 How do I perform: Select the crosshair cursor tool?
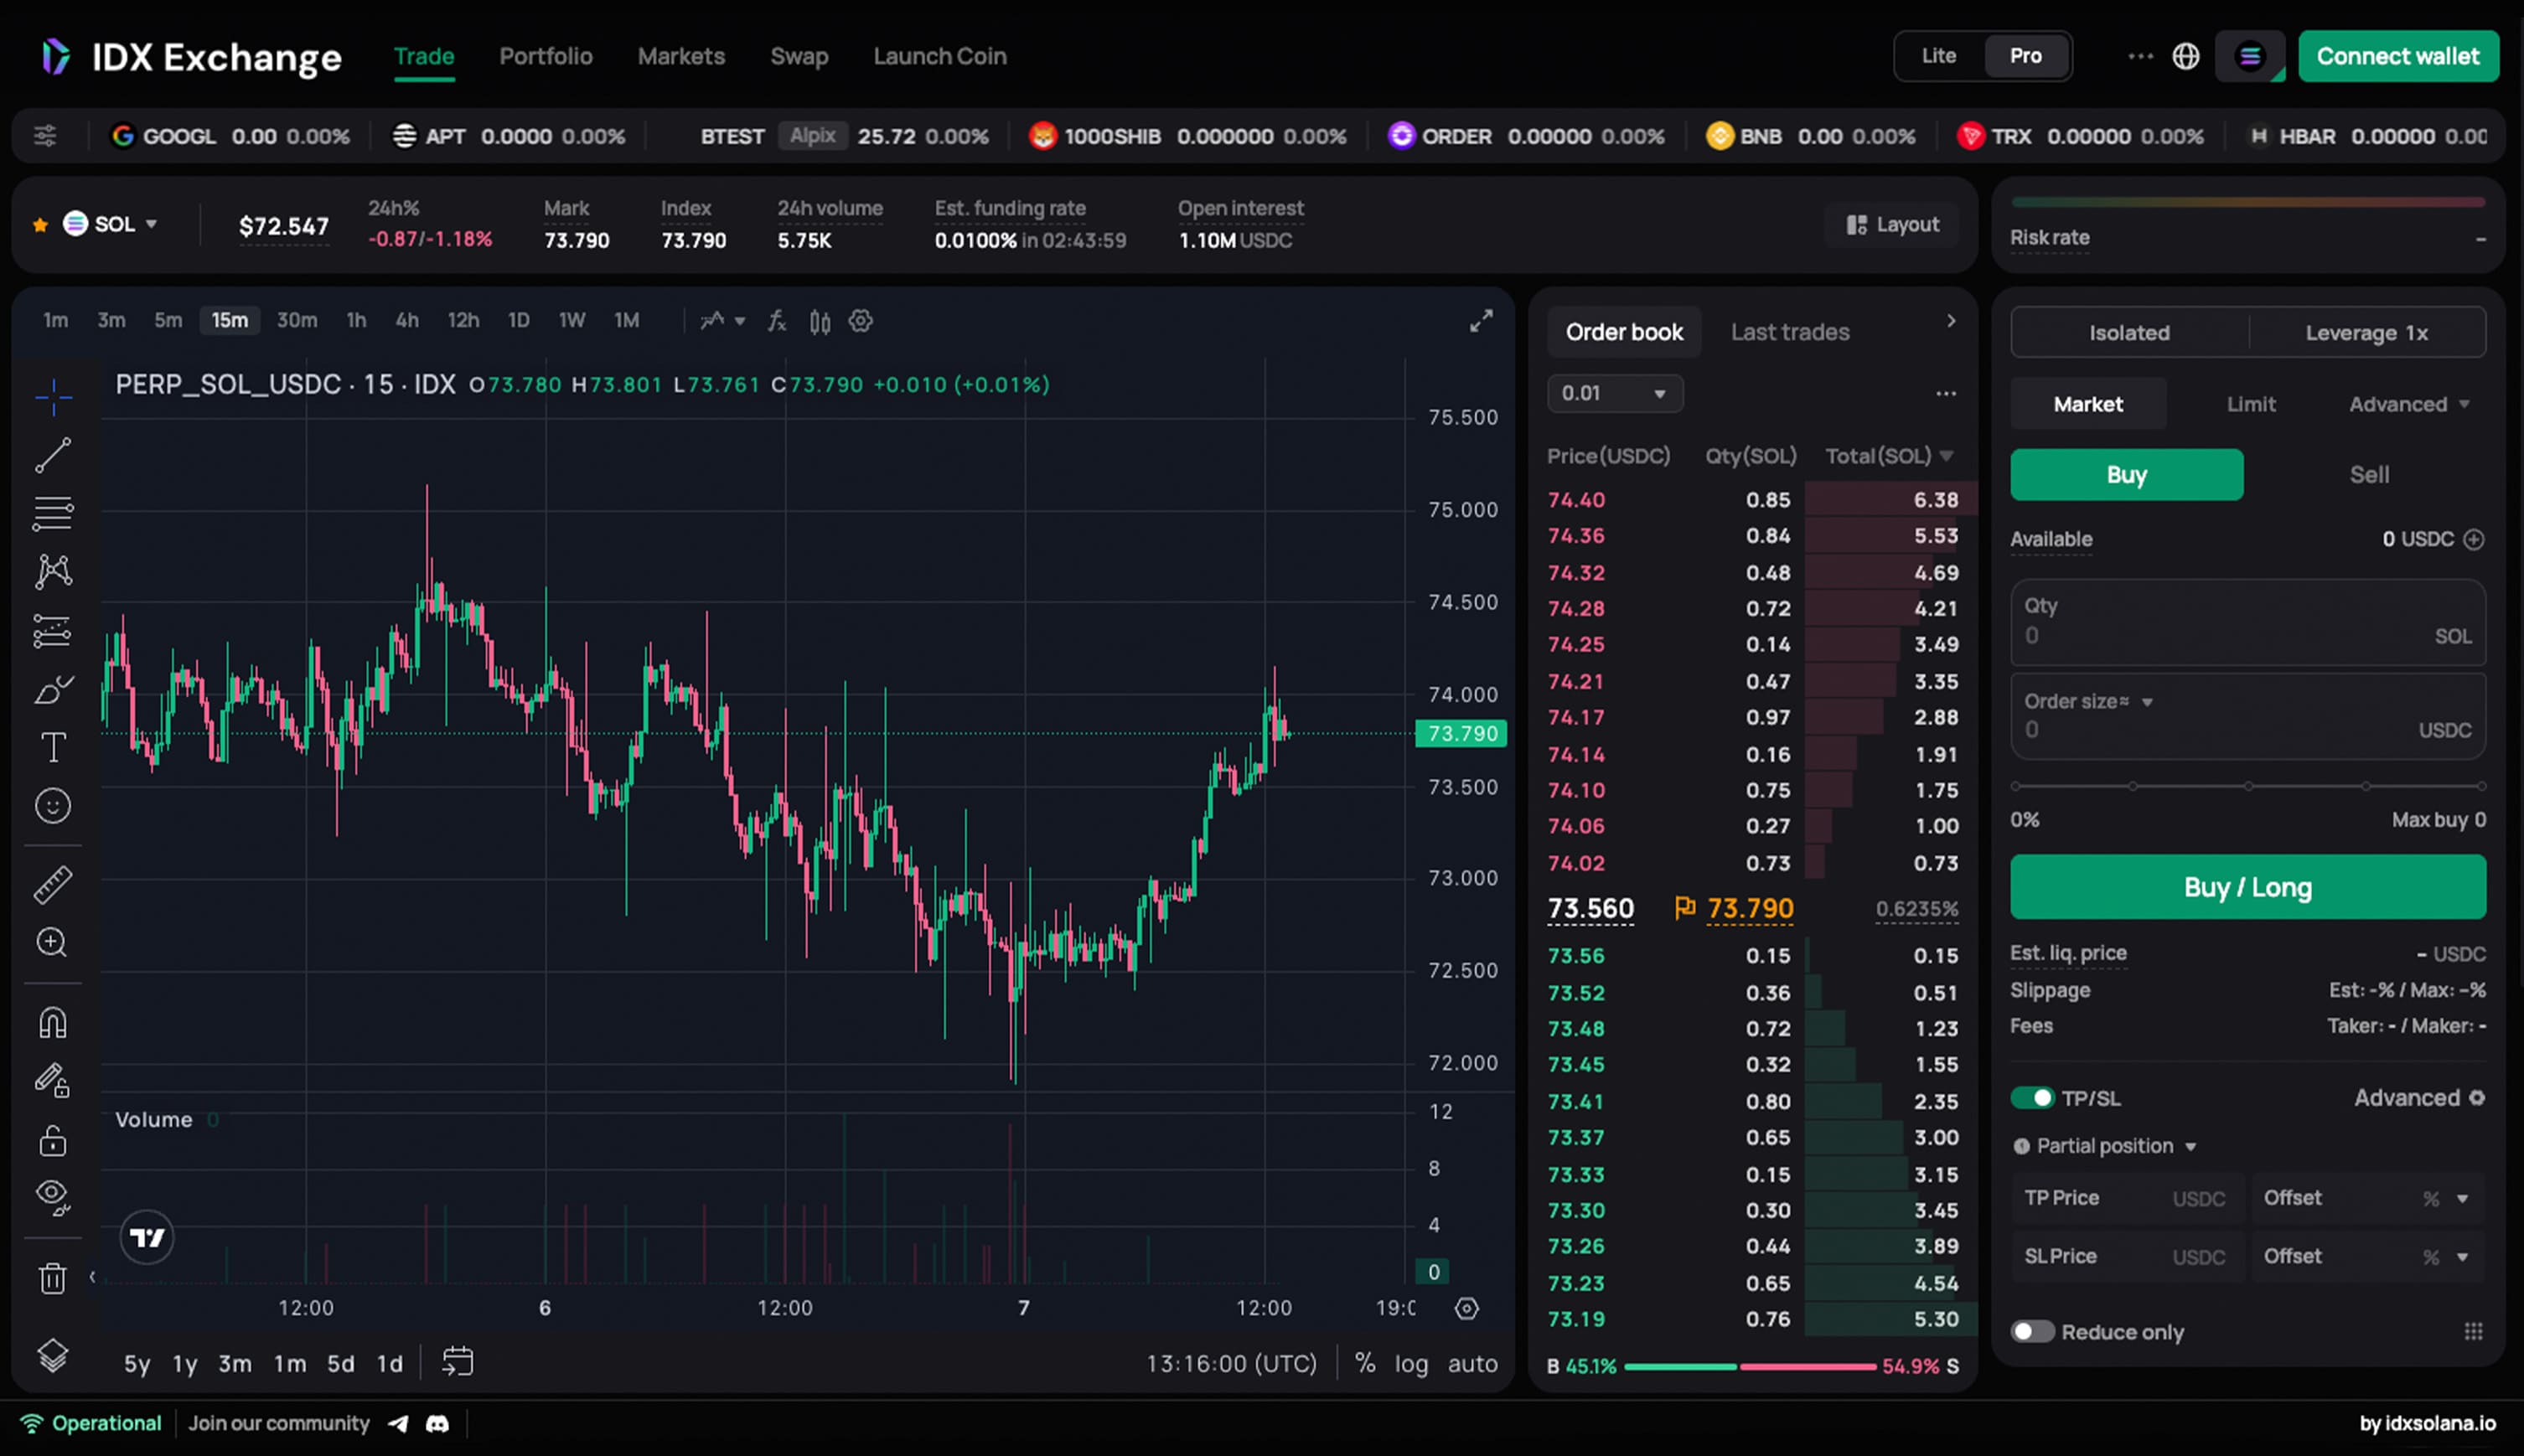(53, 397)
